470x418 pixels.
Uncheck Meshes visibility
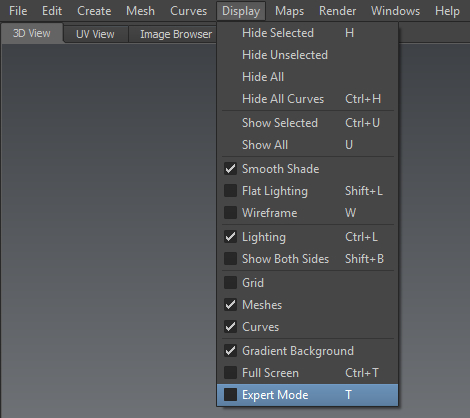point(230,305)
